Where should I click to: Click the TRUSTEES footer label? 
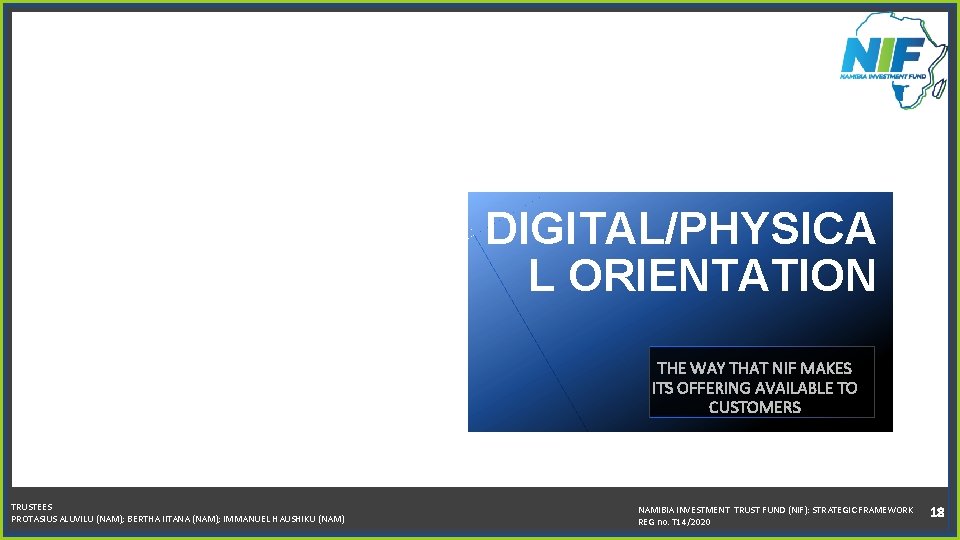point(32,507)
